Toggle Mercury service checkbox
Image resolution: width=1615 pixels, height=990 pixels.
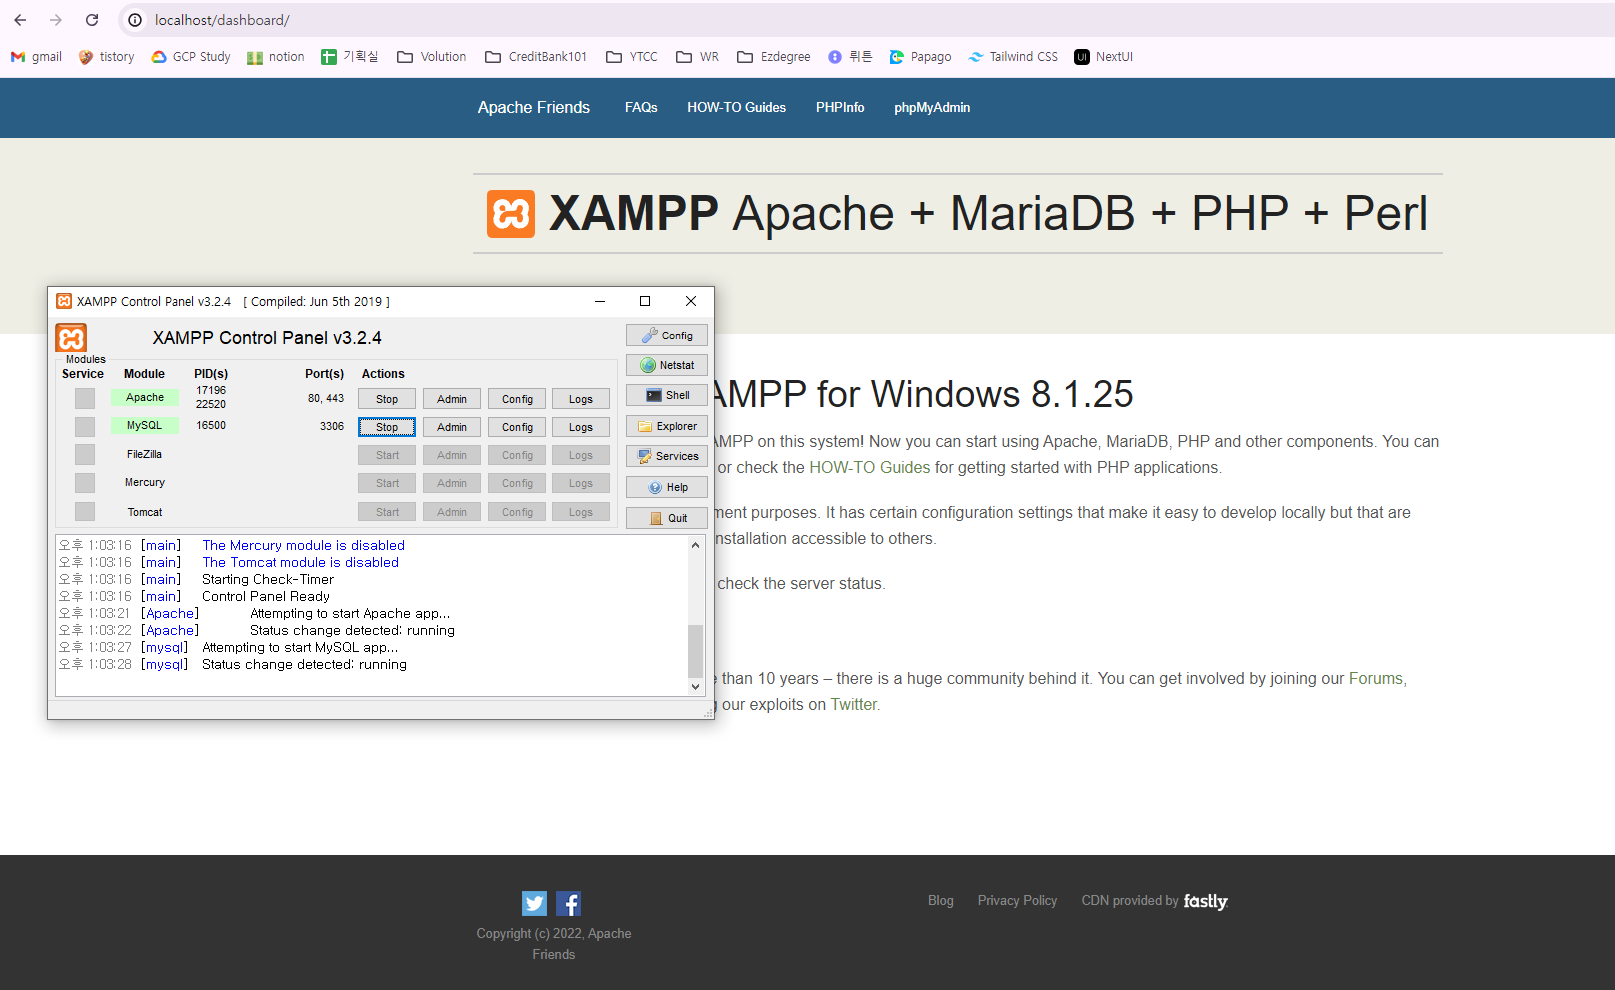[85, 482]
